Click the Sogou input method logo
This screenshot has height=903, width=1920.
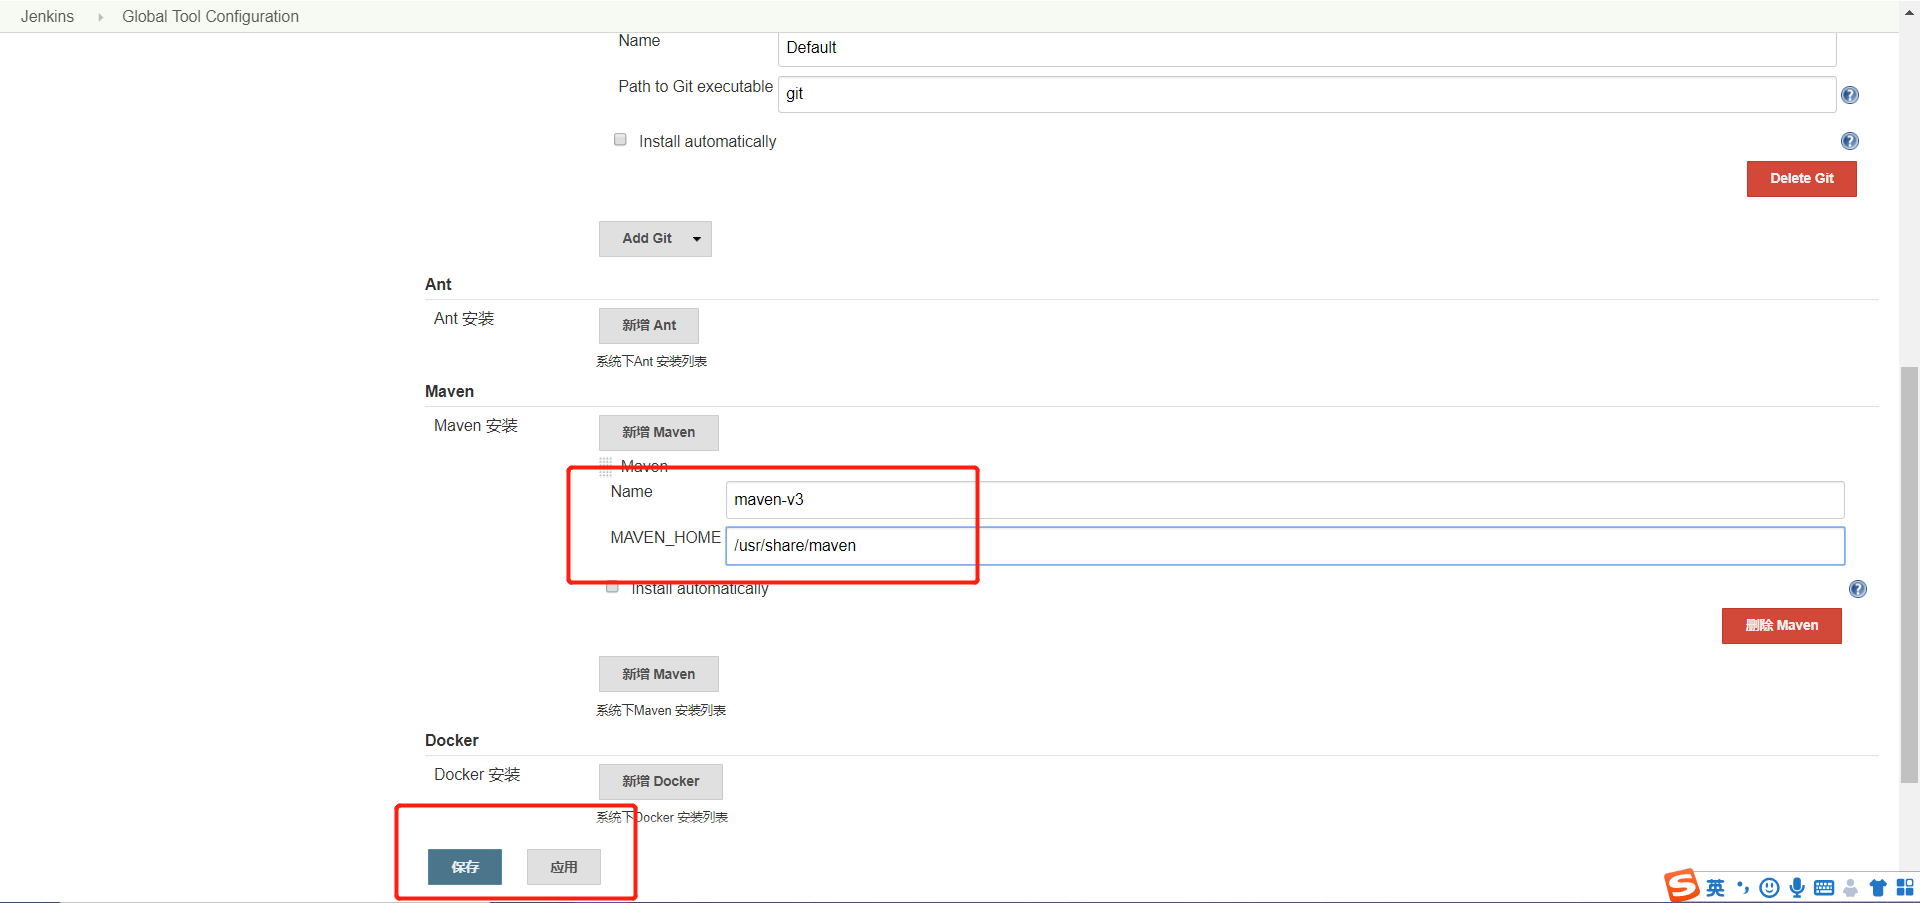point(1682,885)
